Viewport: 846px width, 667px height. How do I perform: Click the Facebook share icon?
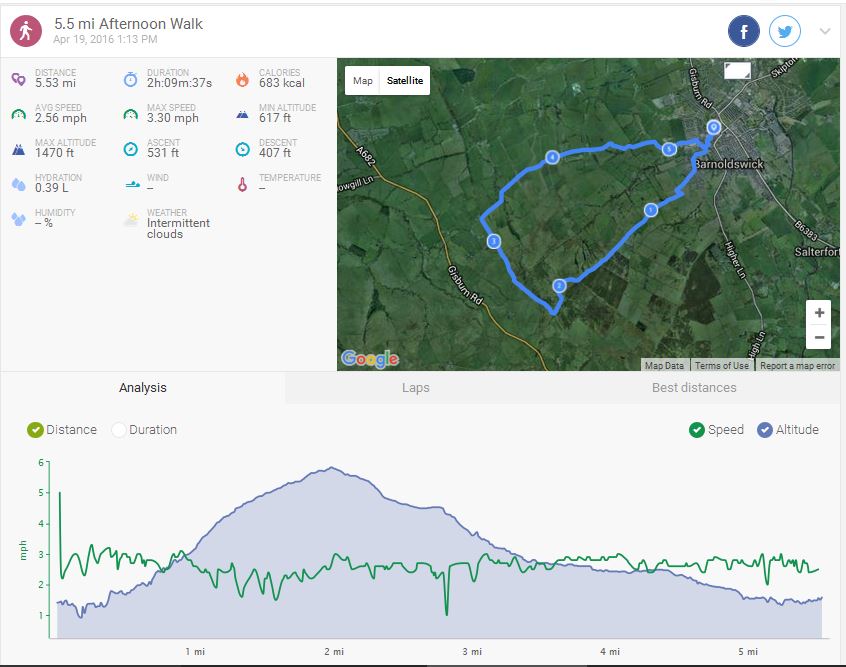coord(743,32)
